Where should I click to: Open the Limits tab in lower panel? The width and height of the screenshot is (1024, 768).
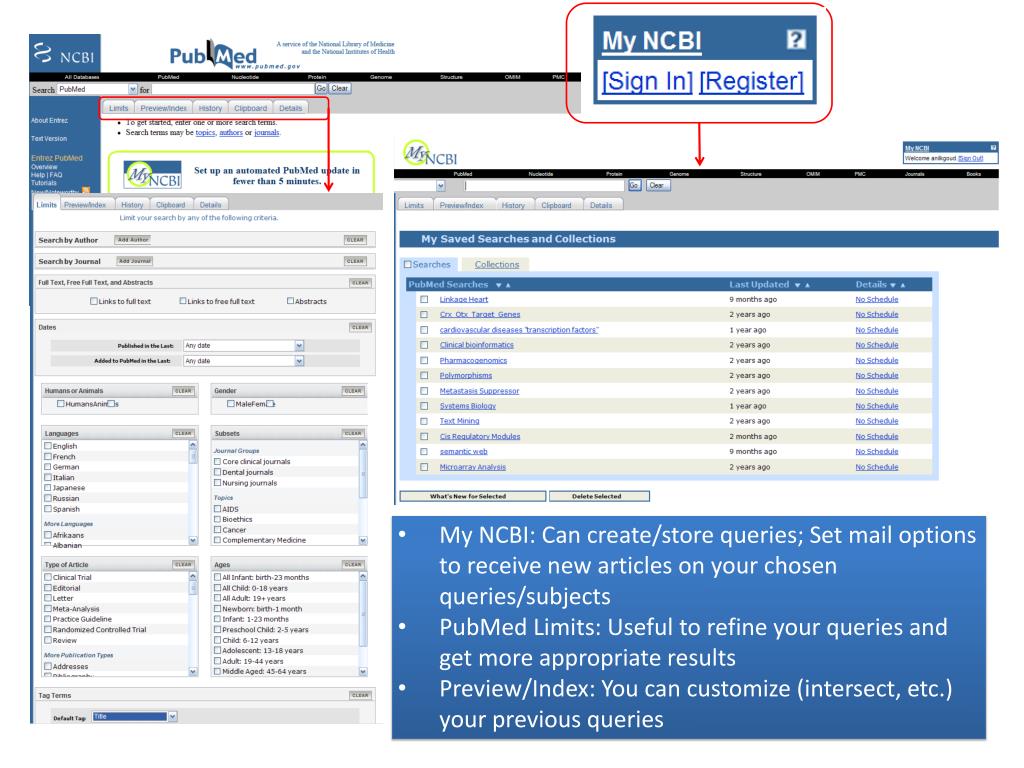pos(46,204)
